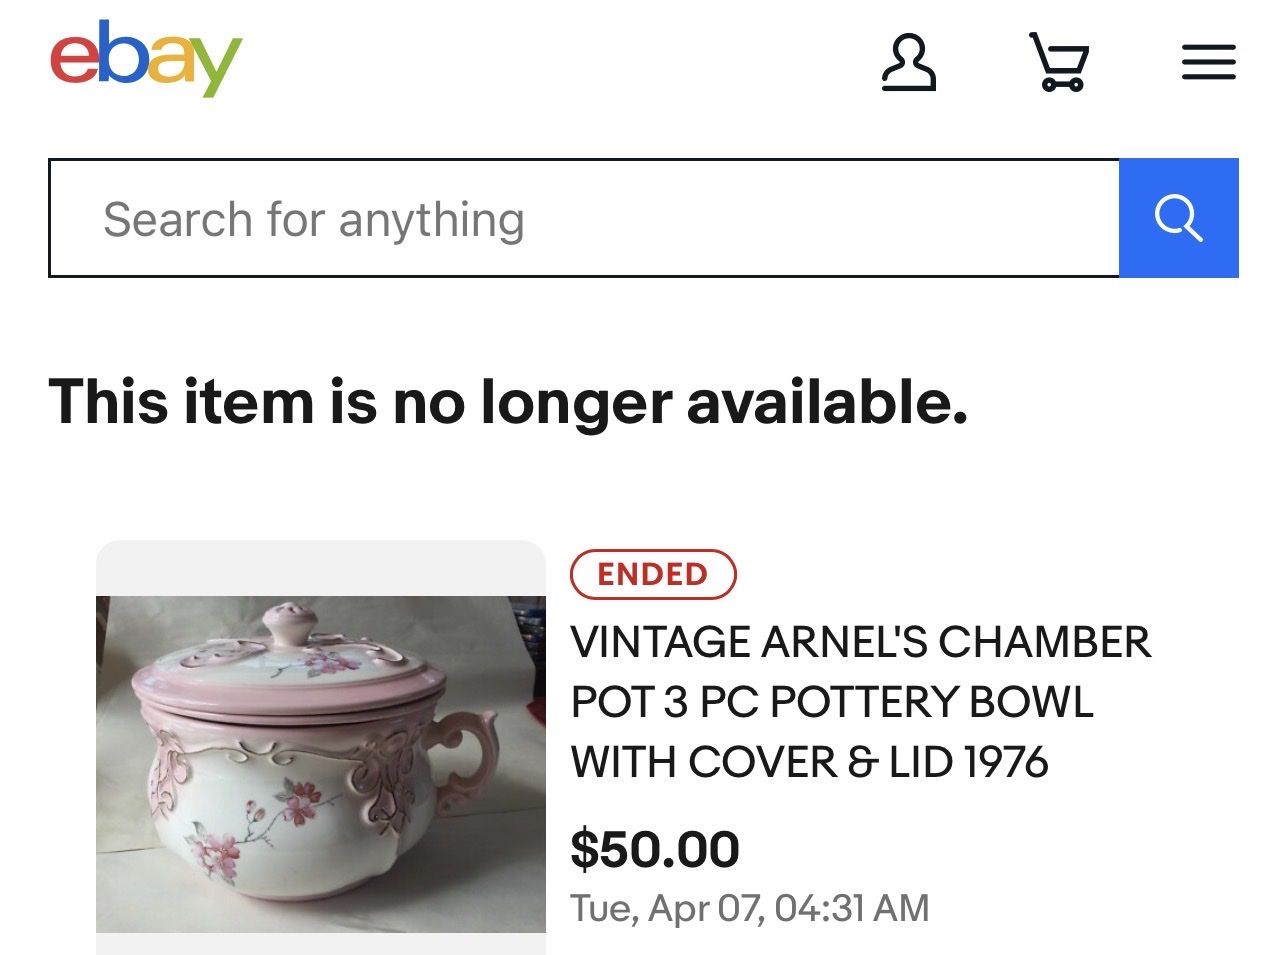
Task: Click the eBay logo
Action: tap(146, 58)
